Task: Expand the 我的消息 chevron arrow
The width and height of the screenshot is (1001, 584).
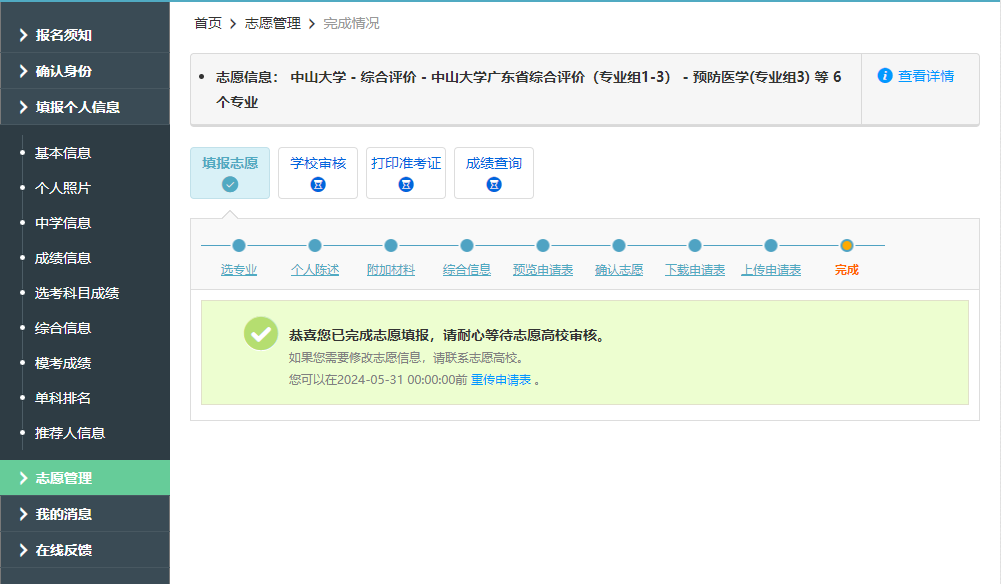Action: point(24,514)
